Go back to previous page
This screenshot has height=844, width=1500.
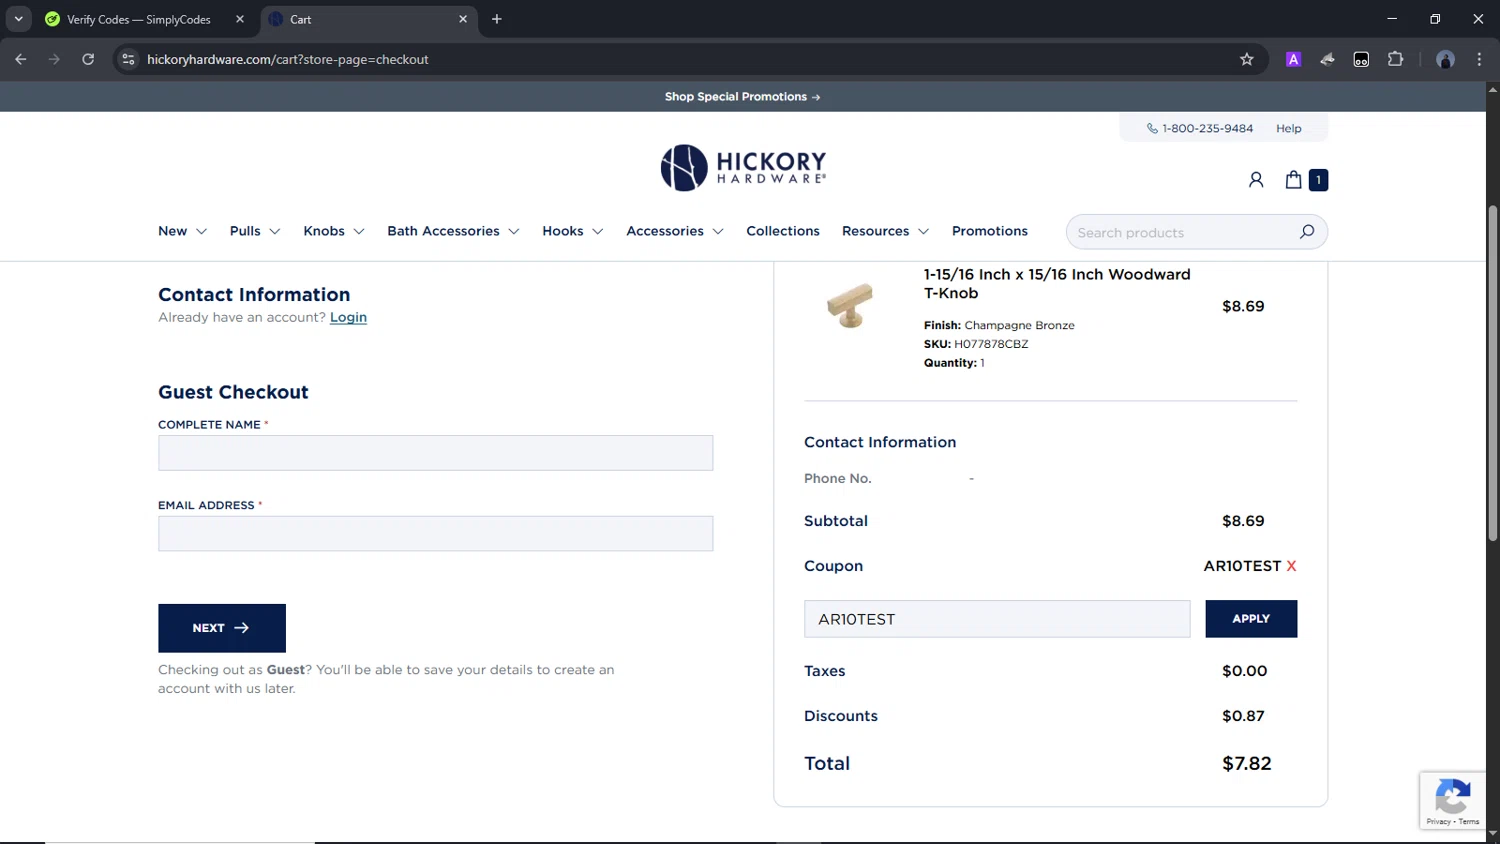(x=21, y=59)
